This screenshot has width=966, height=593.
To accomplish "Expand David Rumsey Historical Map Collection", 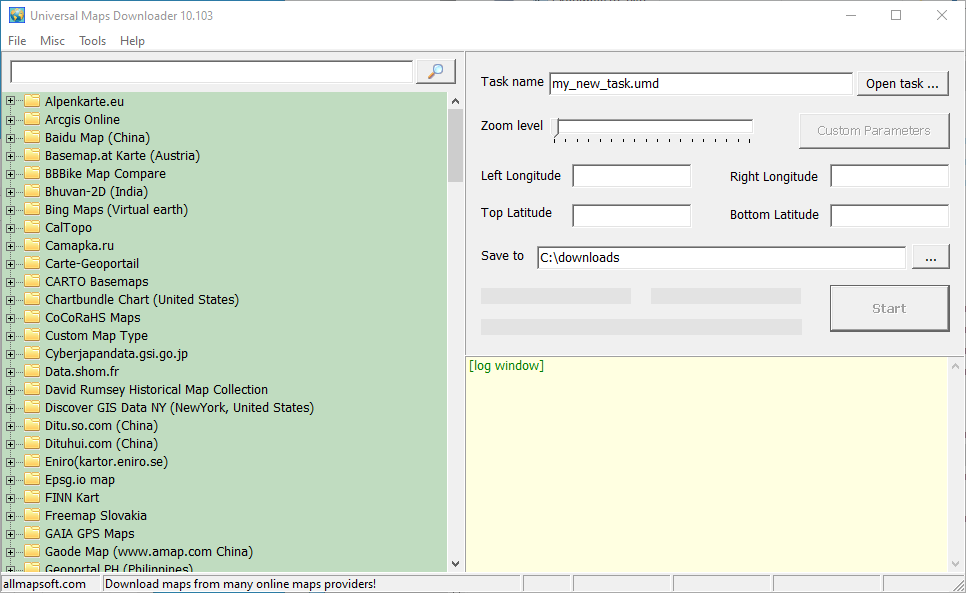I will coord(10,390).
